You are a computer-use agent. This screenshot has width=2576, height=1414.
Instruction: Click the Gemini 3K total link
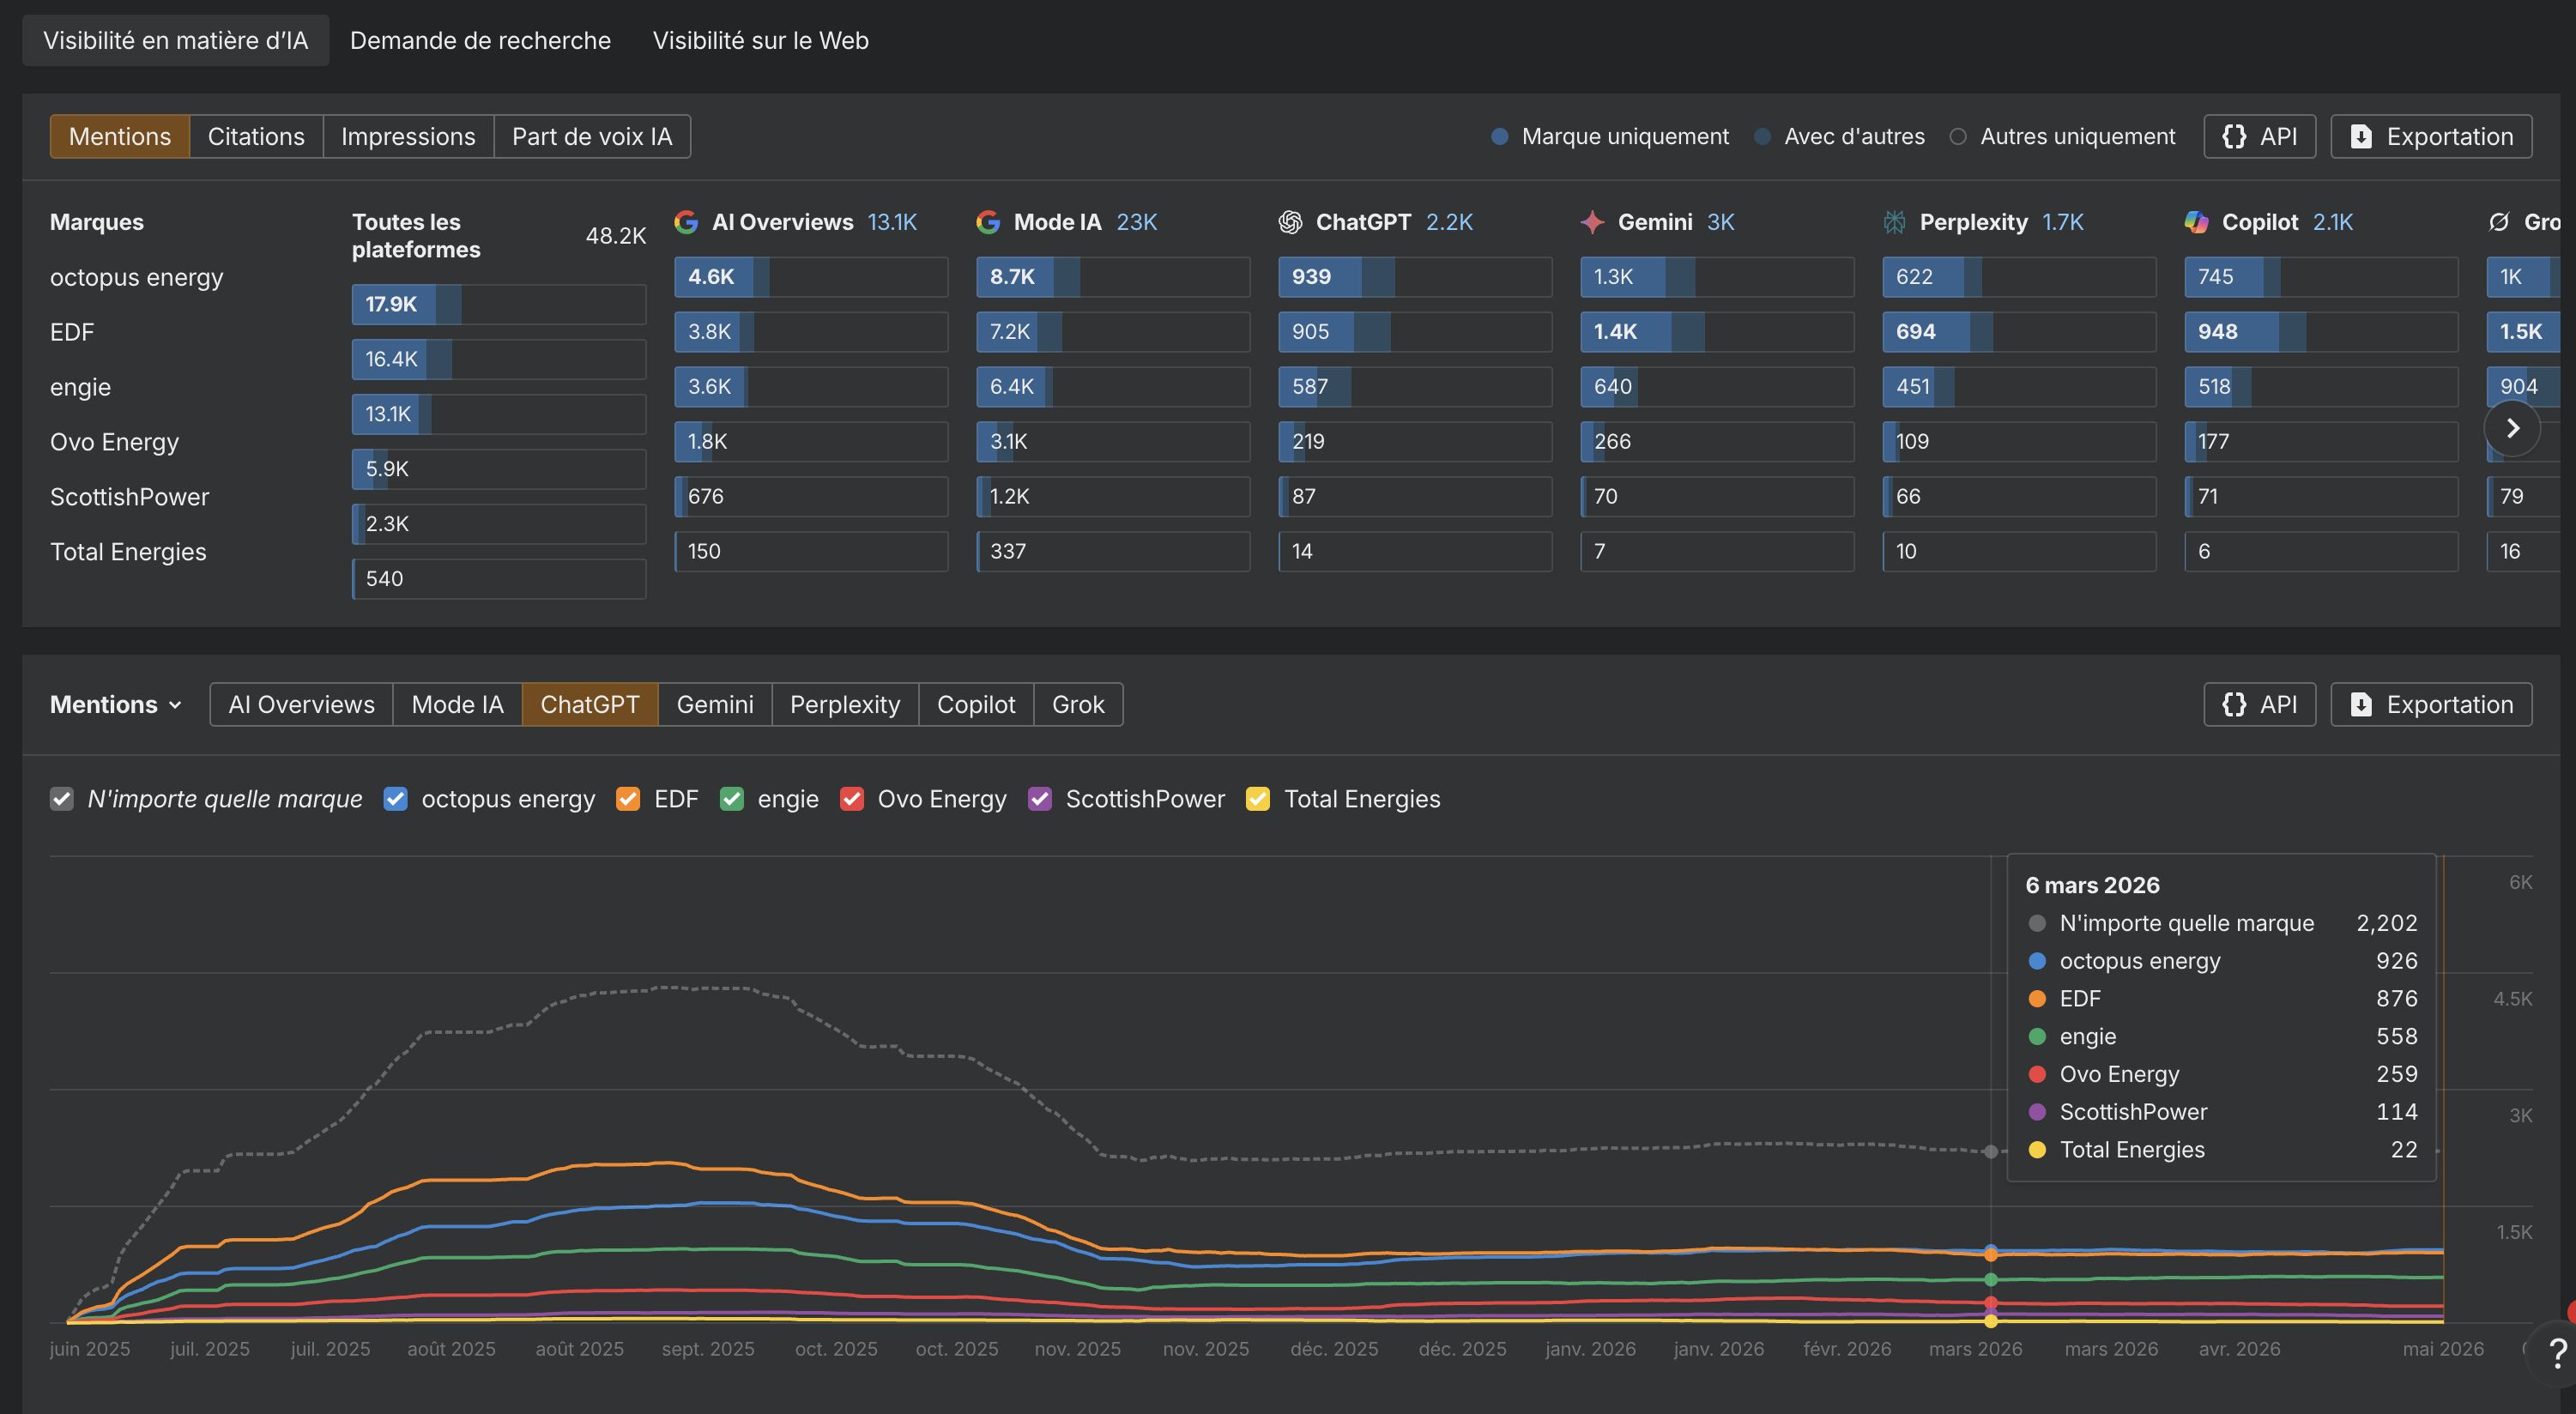(x=1720, y=222)
